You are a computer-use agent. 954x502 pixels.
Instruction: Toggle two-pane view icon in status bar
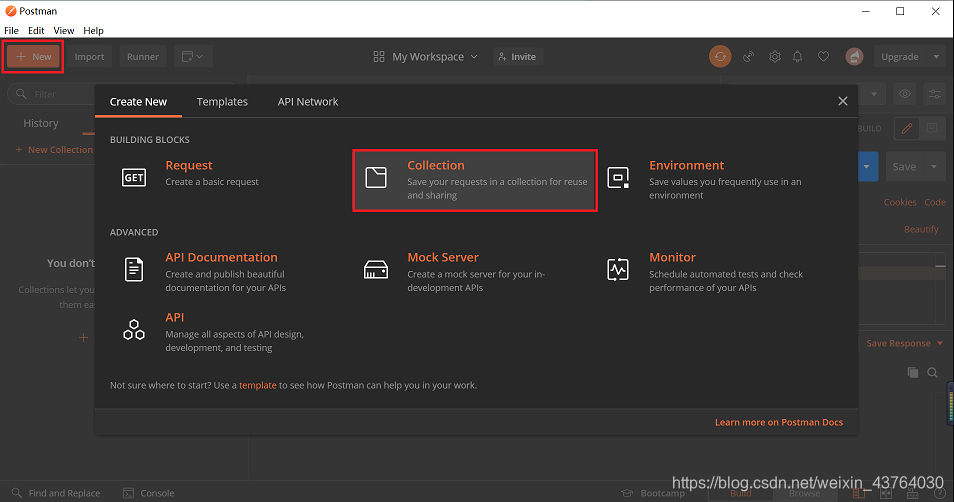coord(886,493)
